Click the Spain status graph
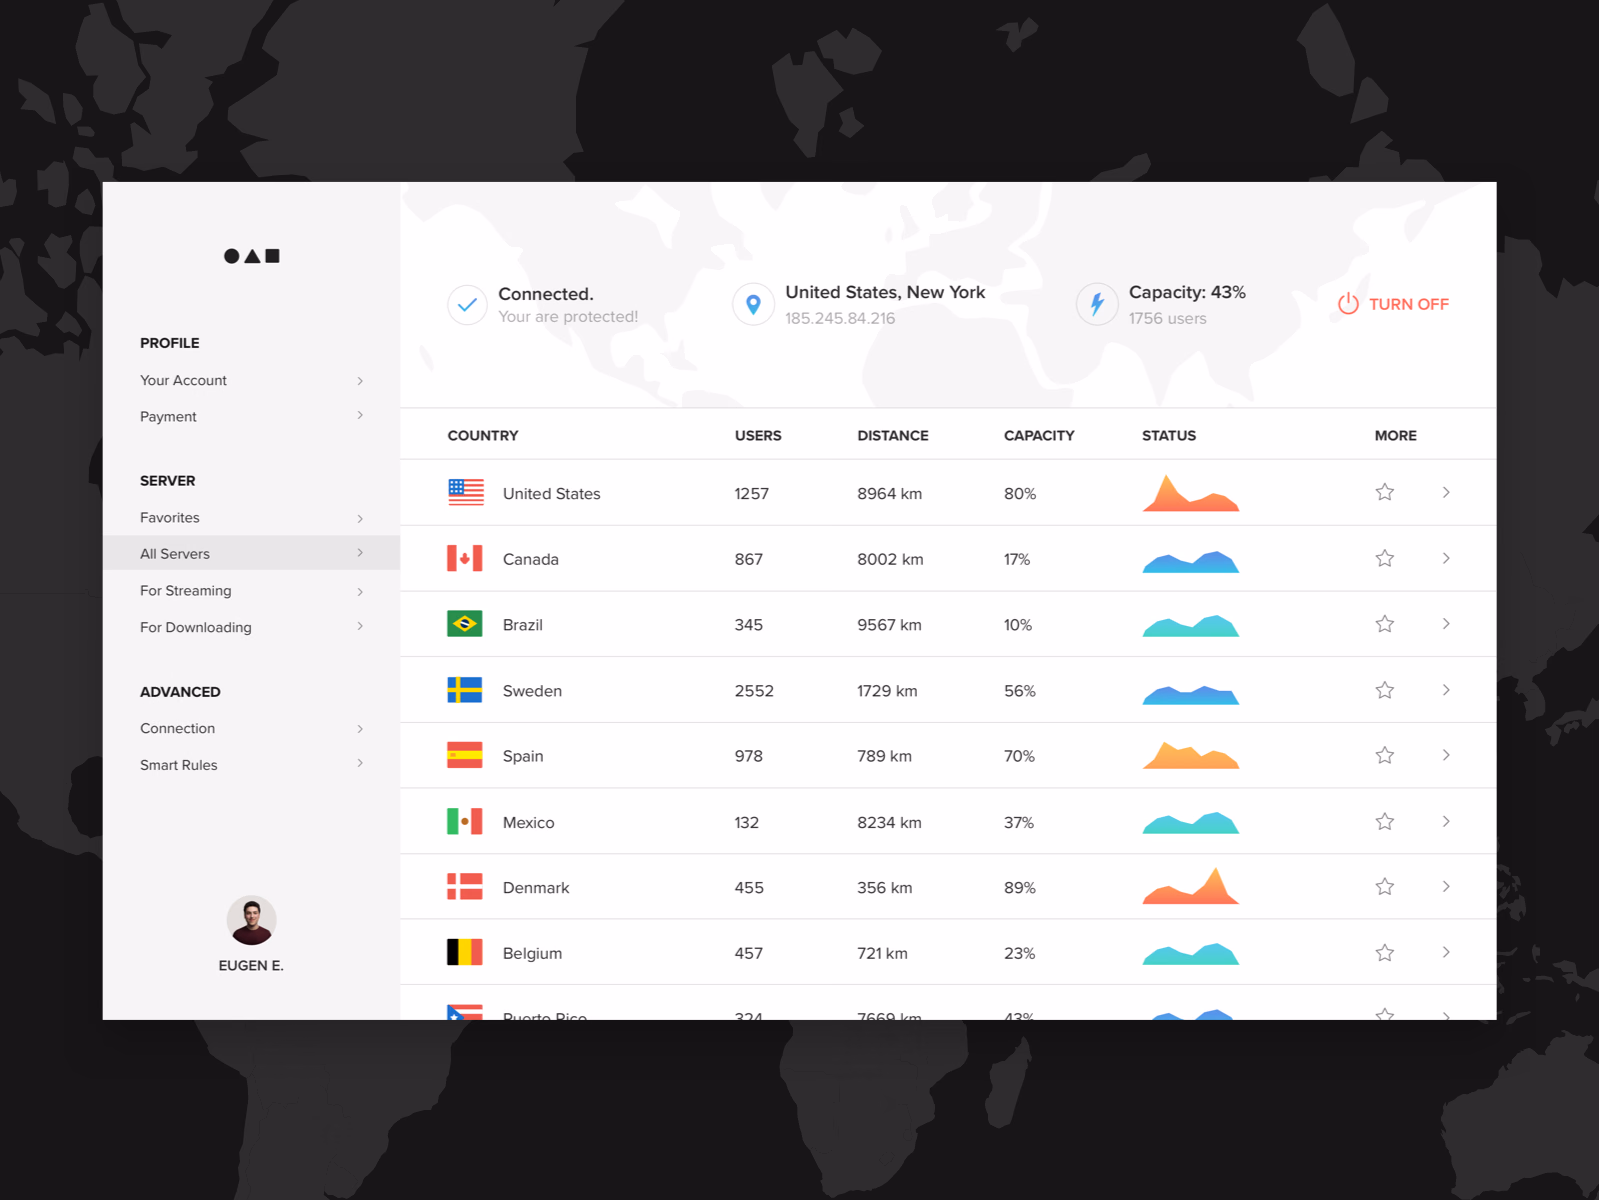This screenshot has width=1600, height=1200. pos(1191,755)
